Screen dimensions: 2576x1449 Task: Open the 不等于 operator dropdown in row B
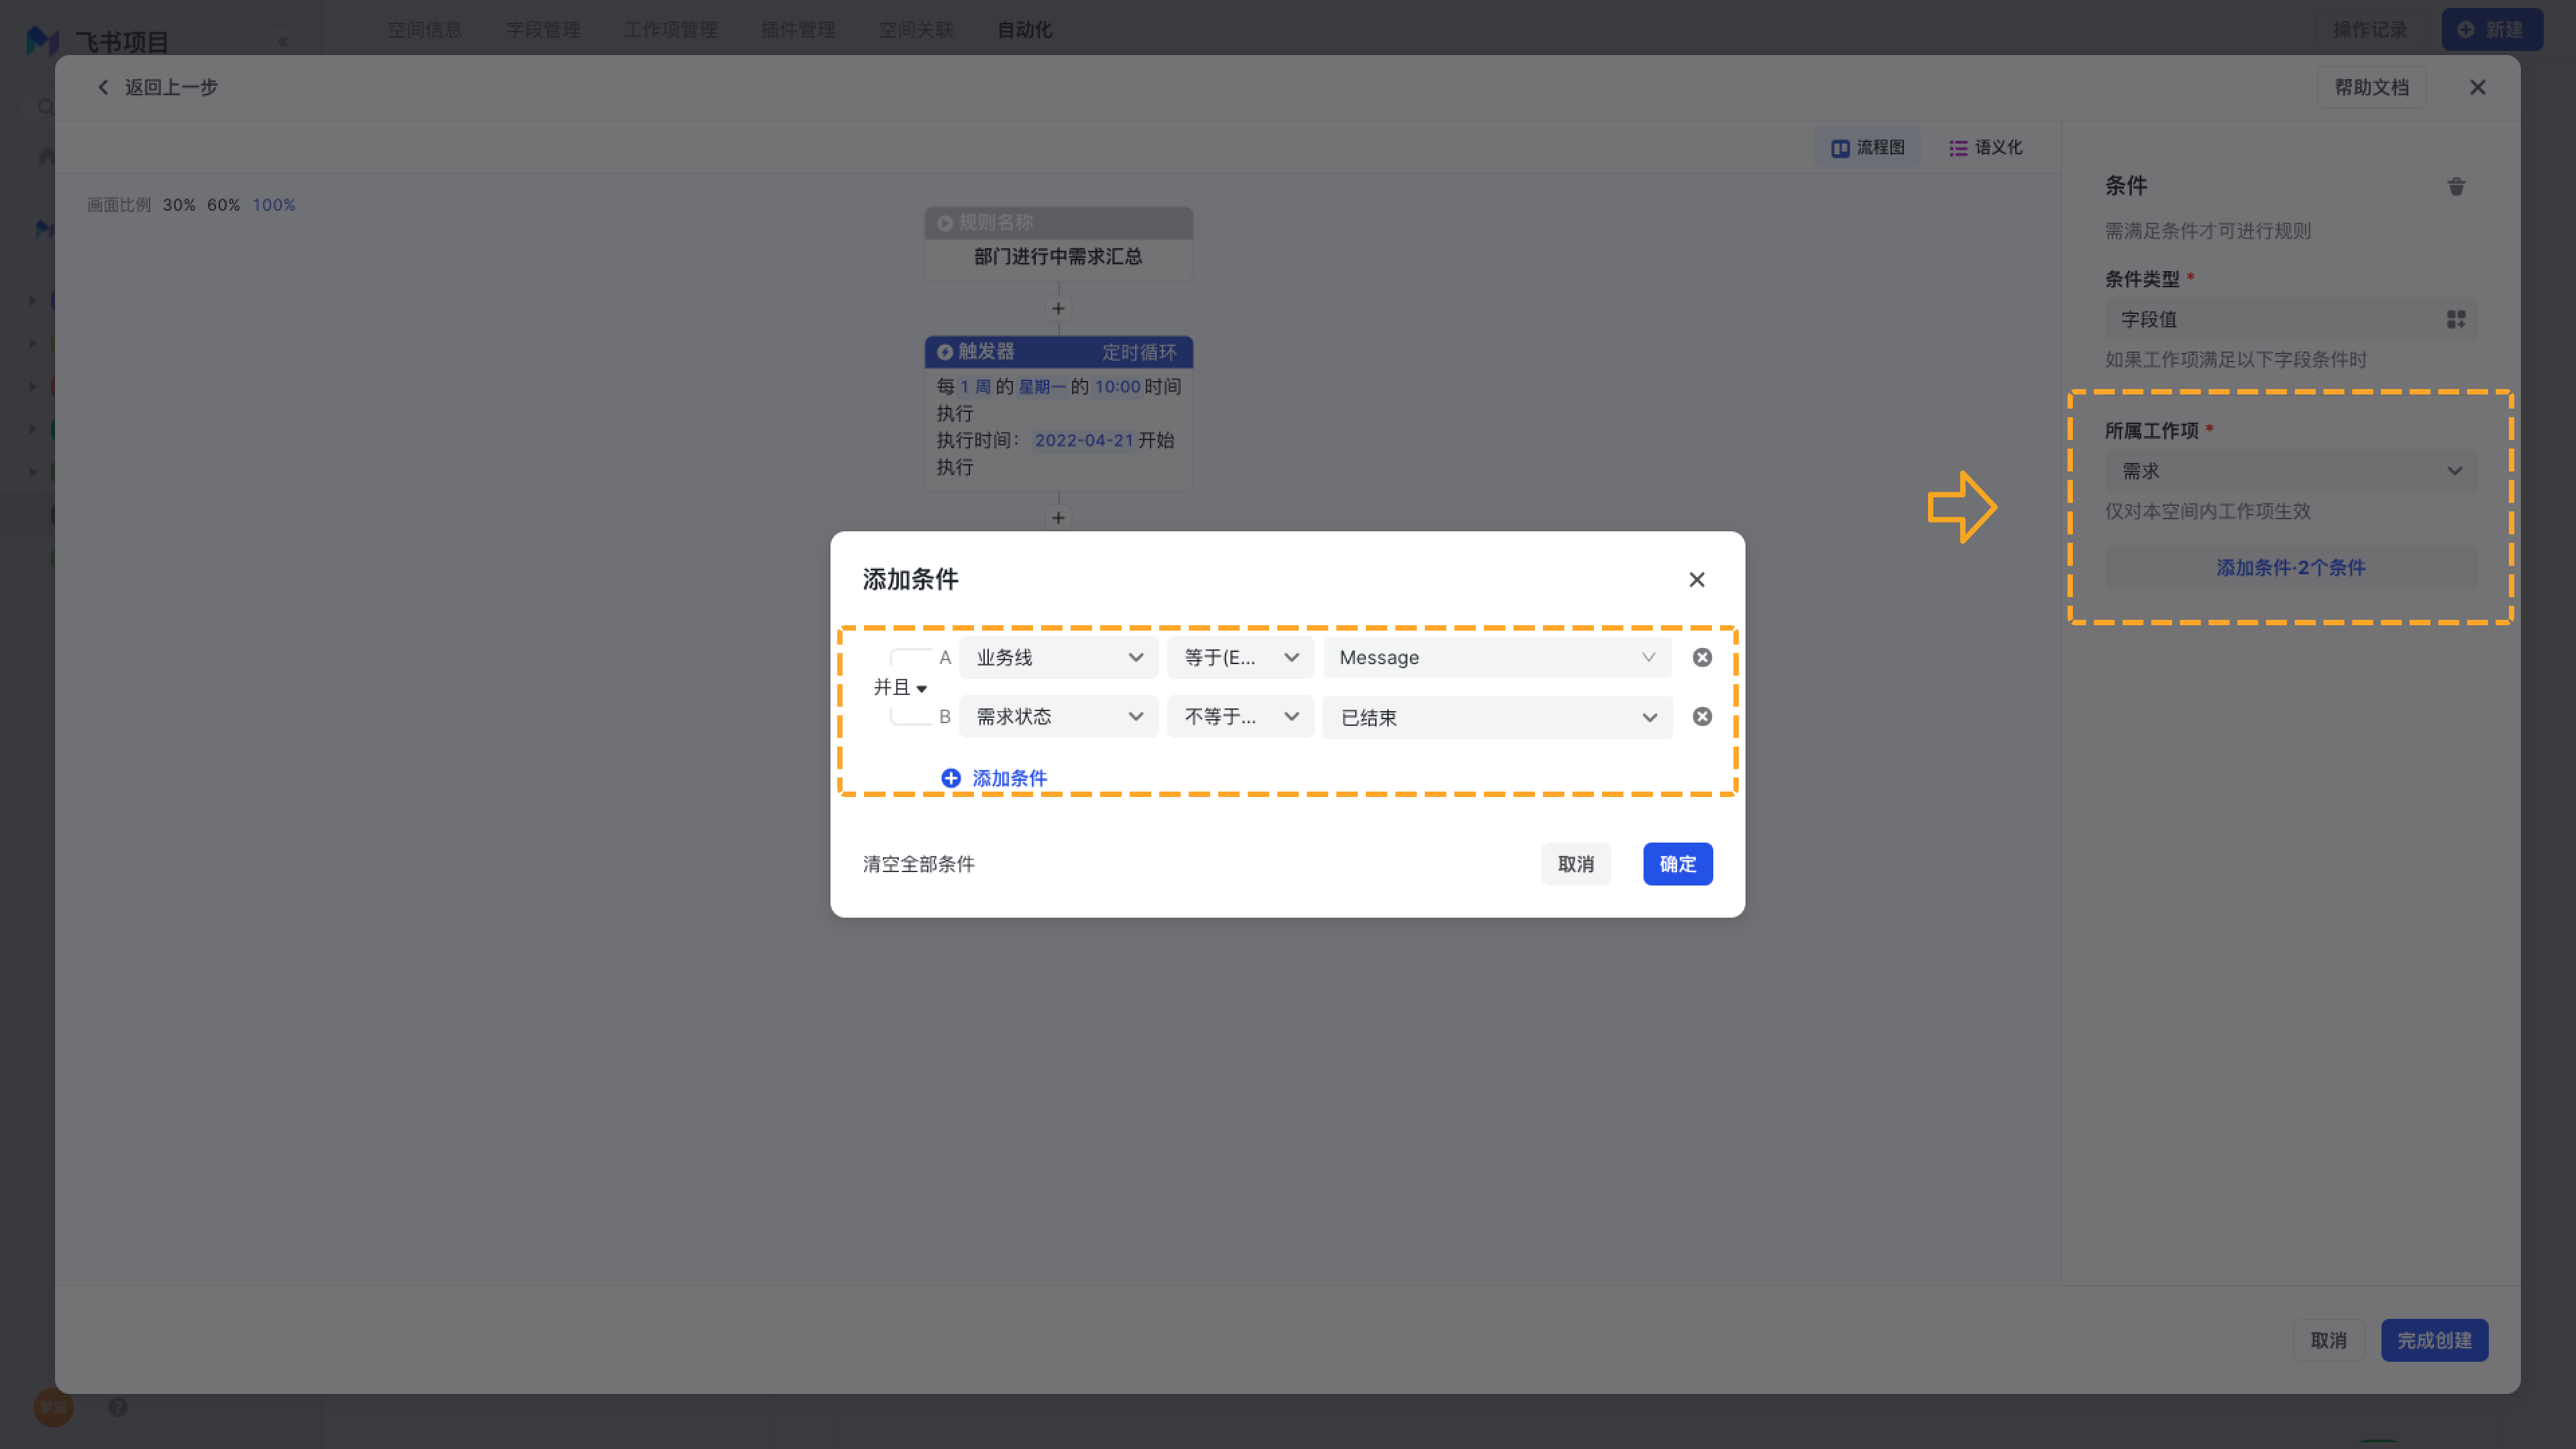[x=1240, y=716]
